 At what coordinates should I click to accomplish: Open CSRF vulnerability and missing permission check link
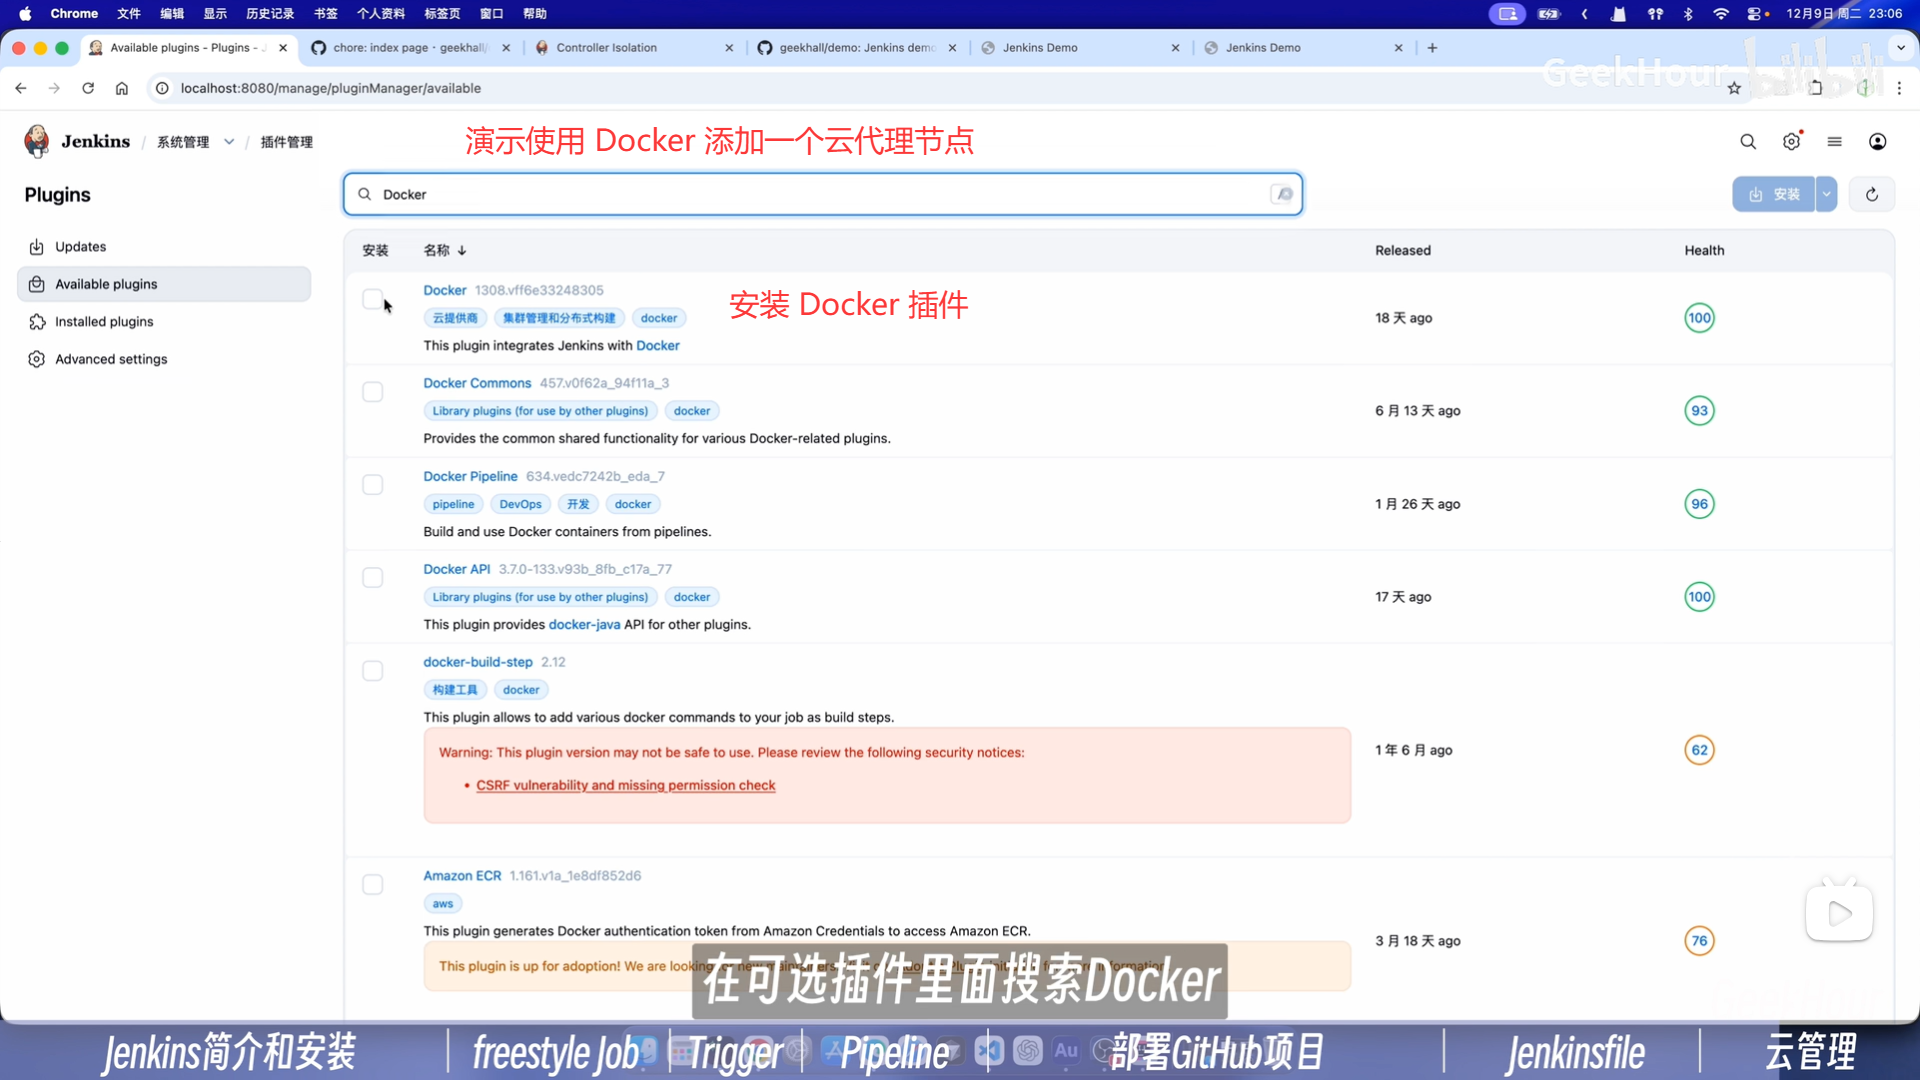pyautogui.click(x=625, y=785)
